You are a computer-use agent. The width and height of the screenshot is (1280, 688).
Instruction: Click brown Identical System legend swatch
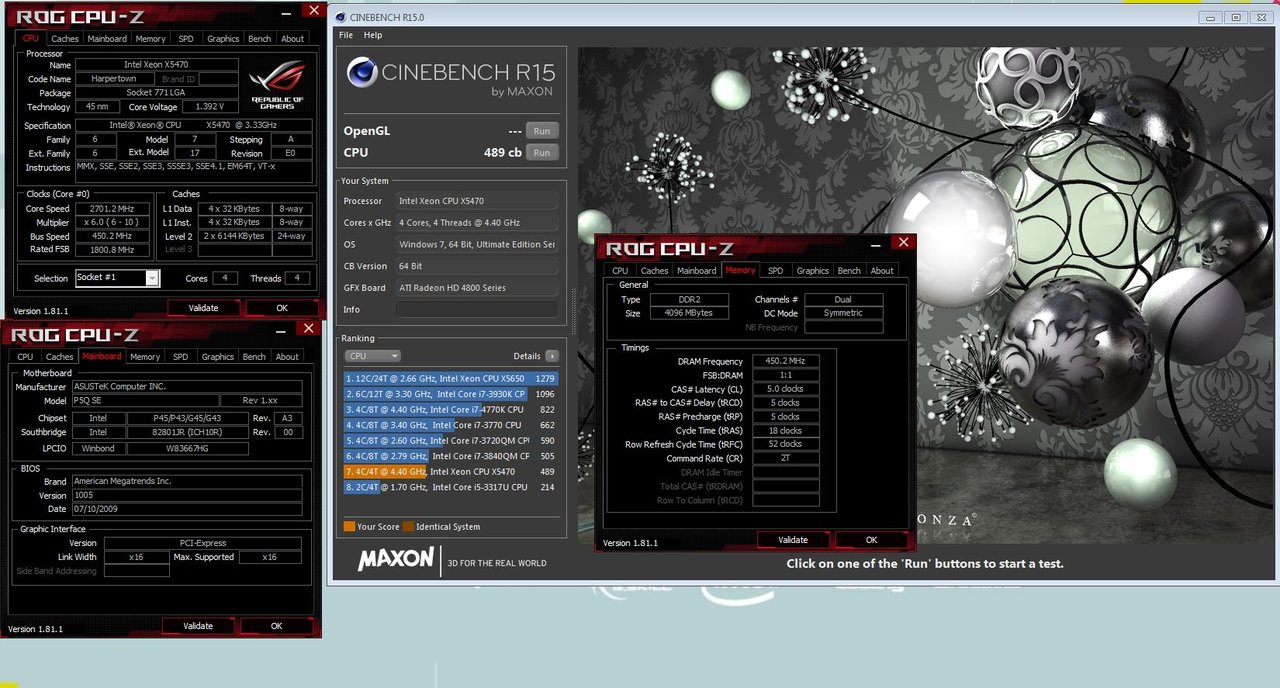pyautogui.click(x=409, y=527)
